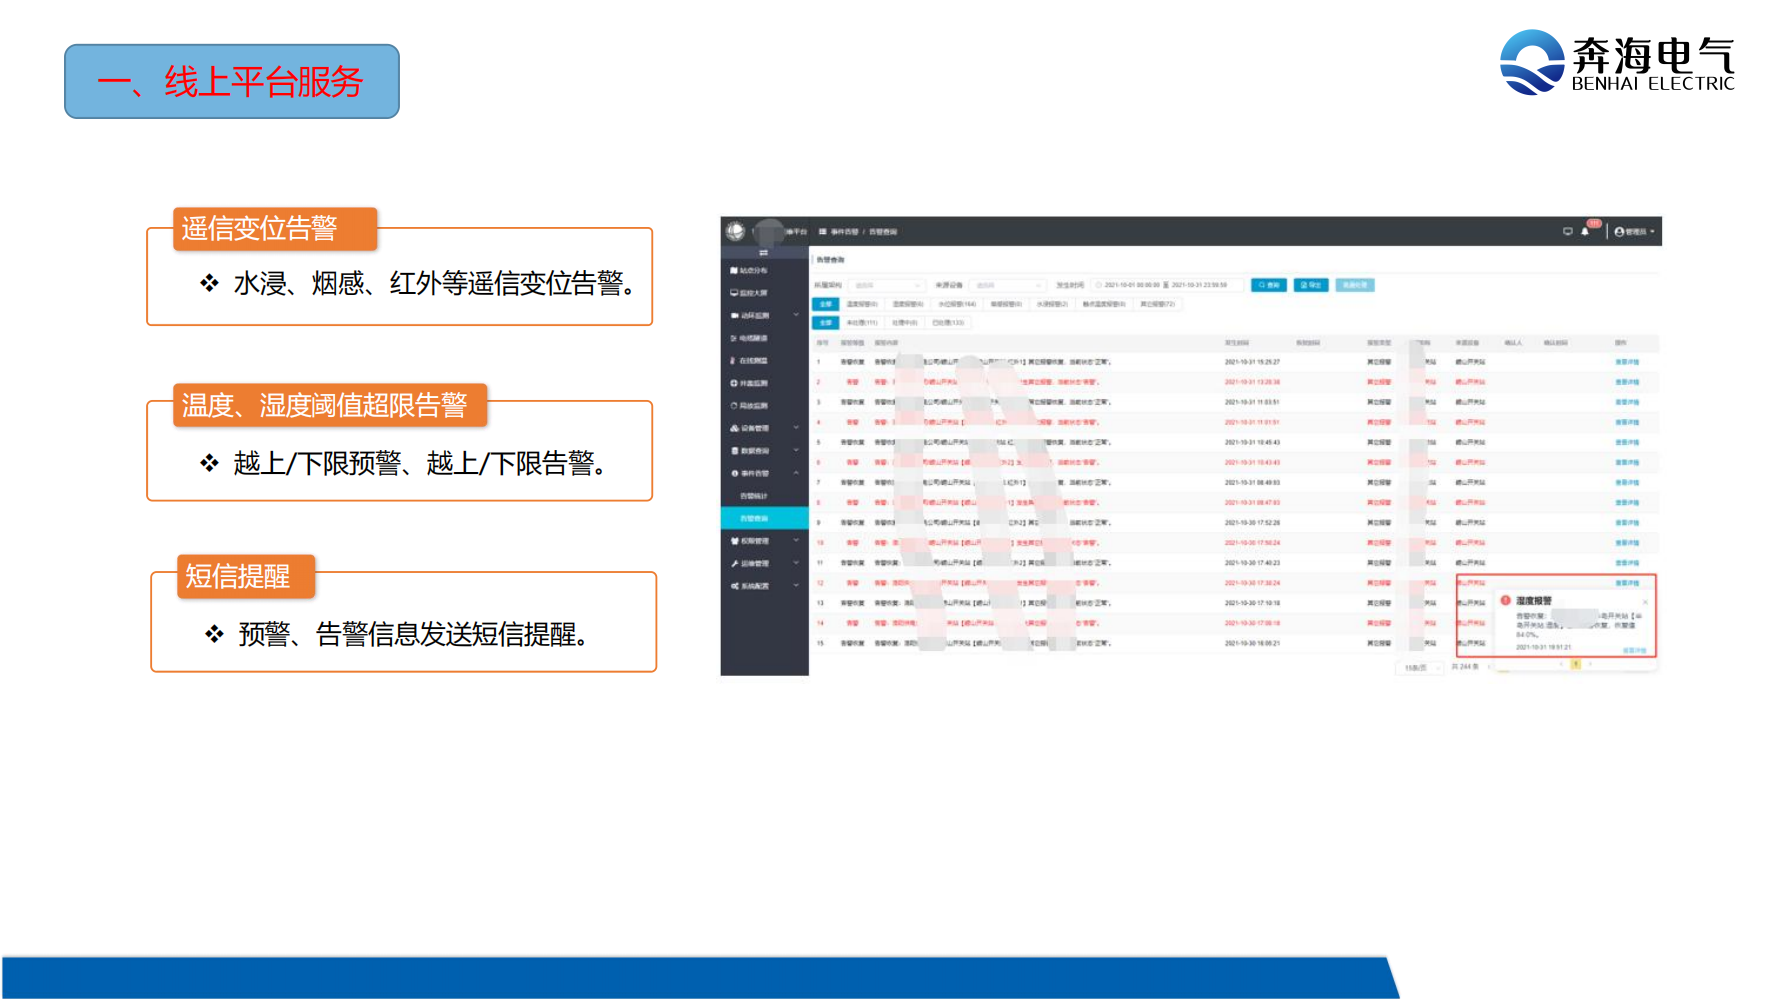Select the 全部 processing-status tab
1778x1000 pixels.
click(x=826, y=323)
